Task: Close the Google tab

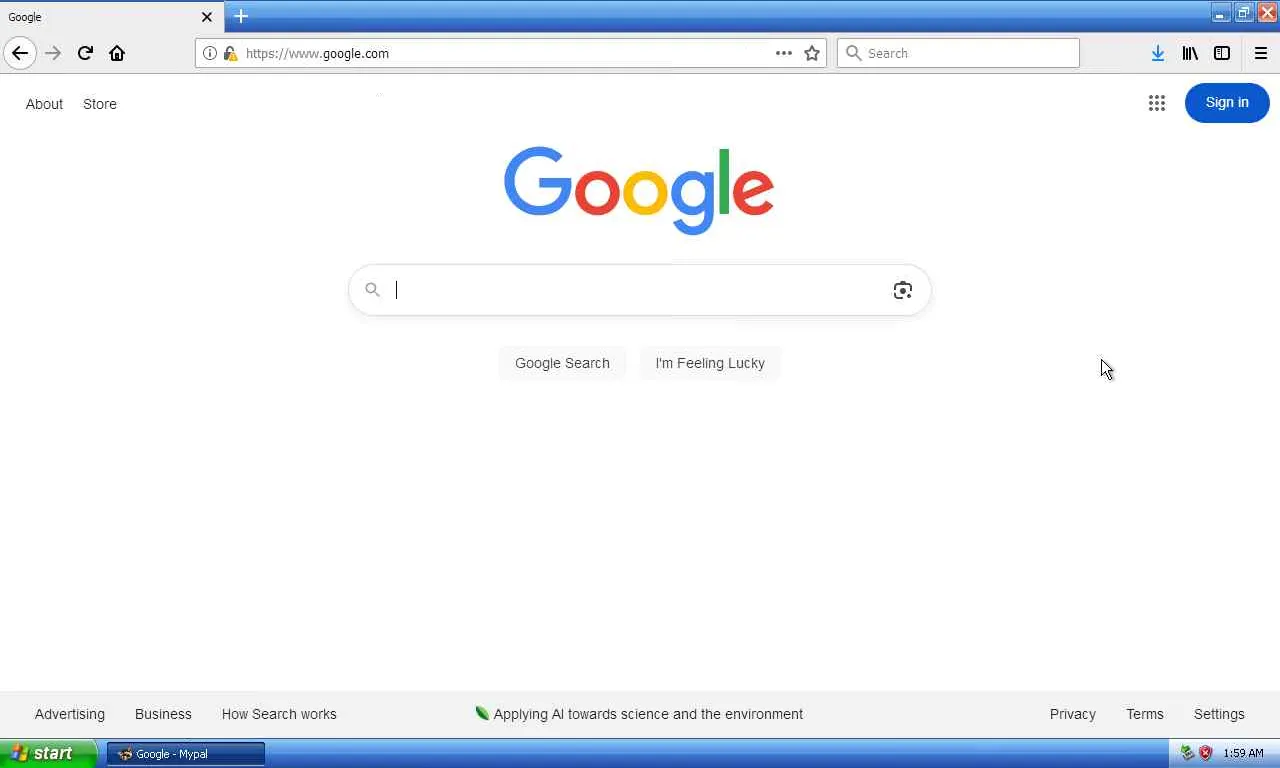Action: pyautogui.click(x=207, y=17)
